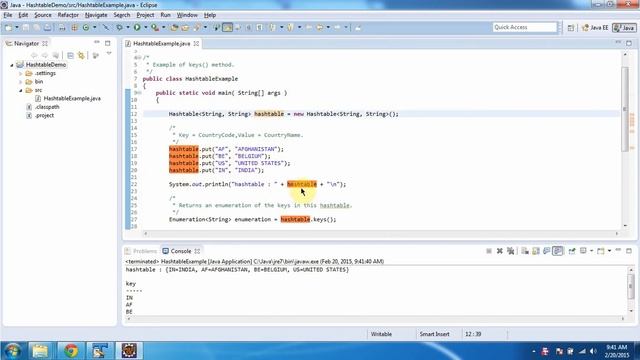Open the Source menu
Viewport: 640px width, 360px height.
(x=43, y=15)
